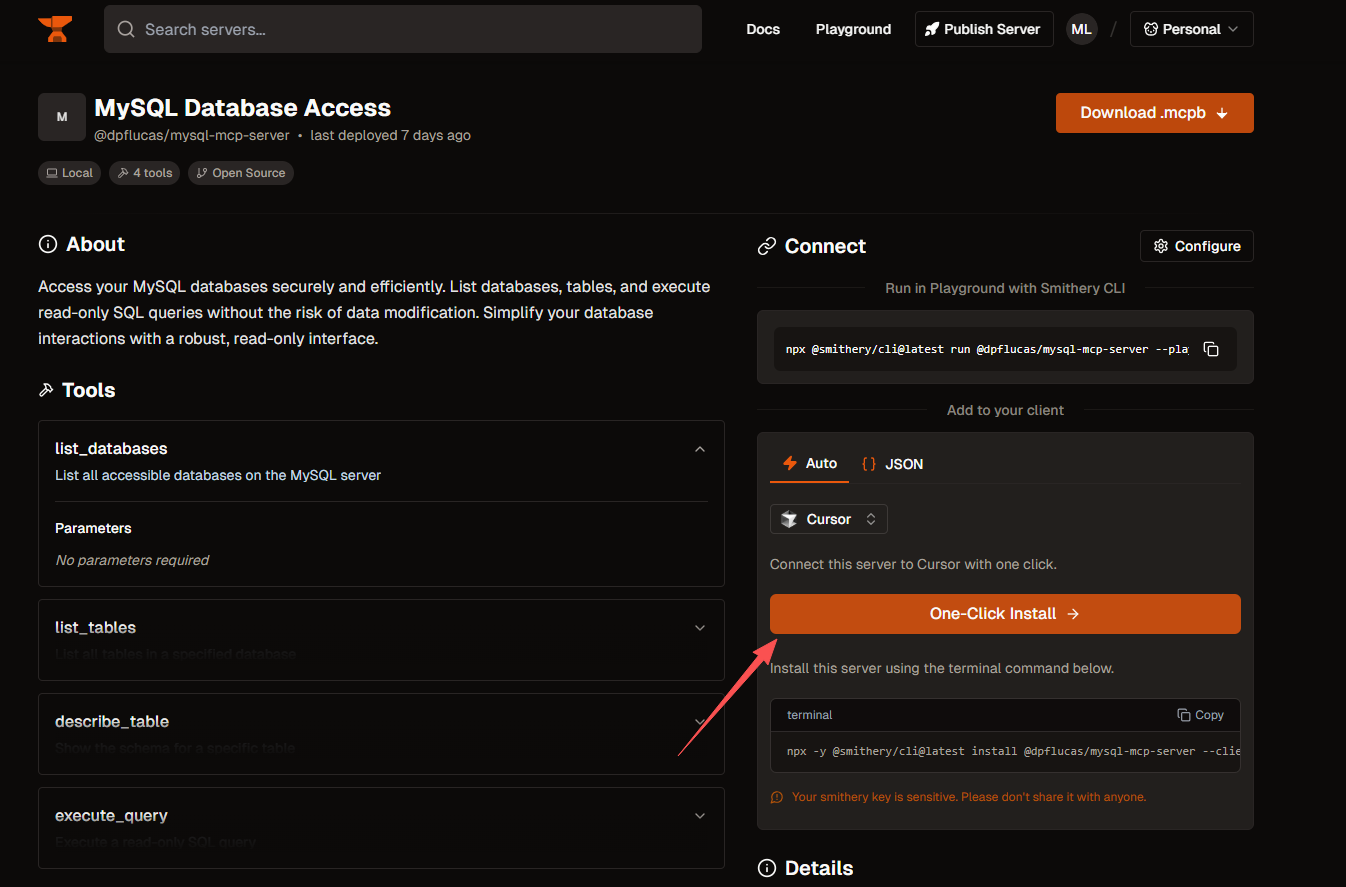Screen dimensions: 1346x887
Task: Open the Cursor client dropdown
Action: click(828, 519)
